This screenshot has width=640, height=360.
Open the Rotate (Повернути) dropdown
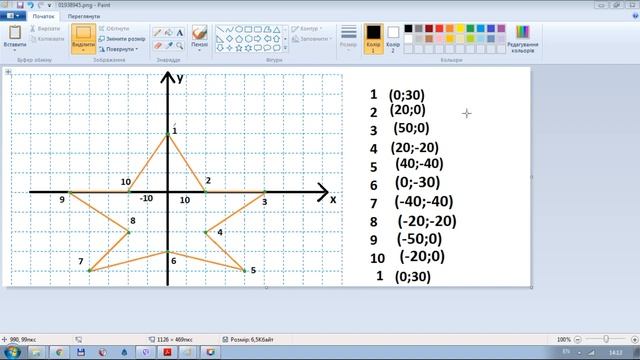coord(119,49)
